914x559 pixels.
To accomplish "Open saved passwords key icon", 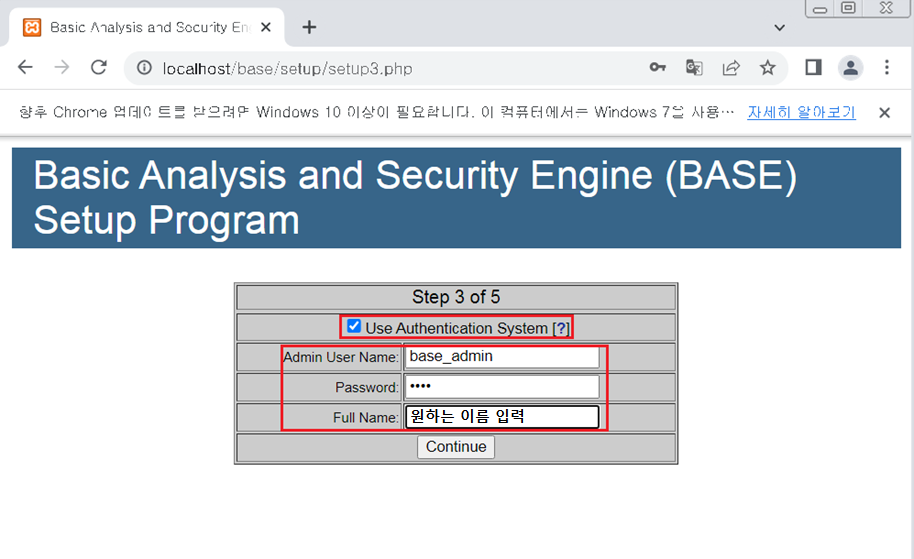I will [x=658, y=68].
